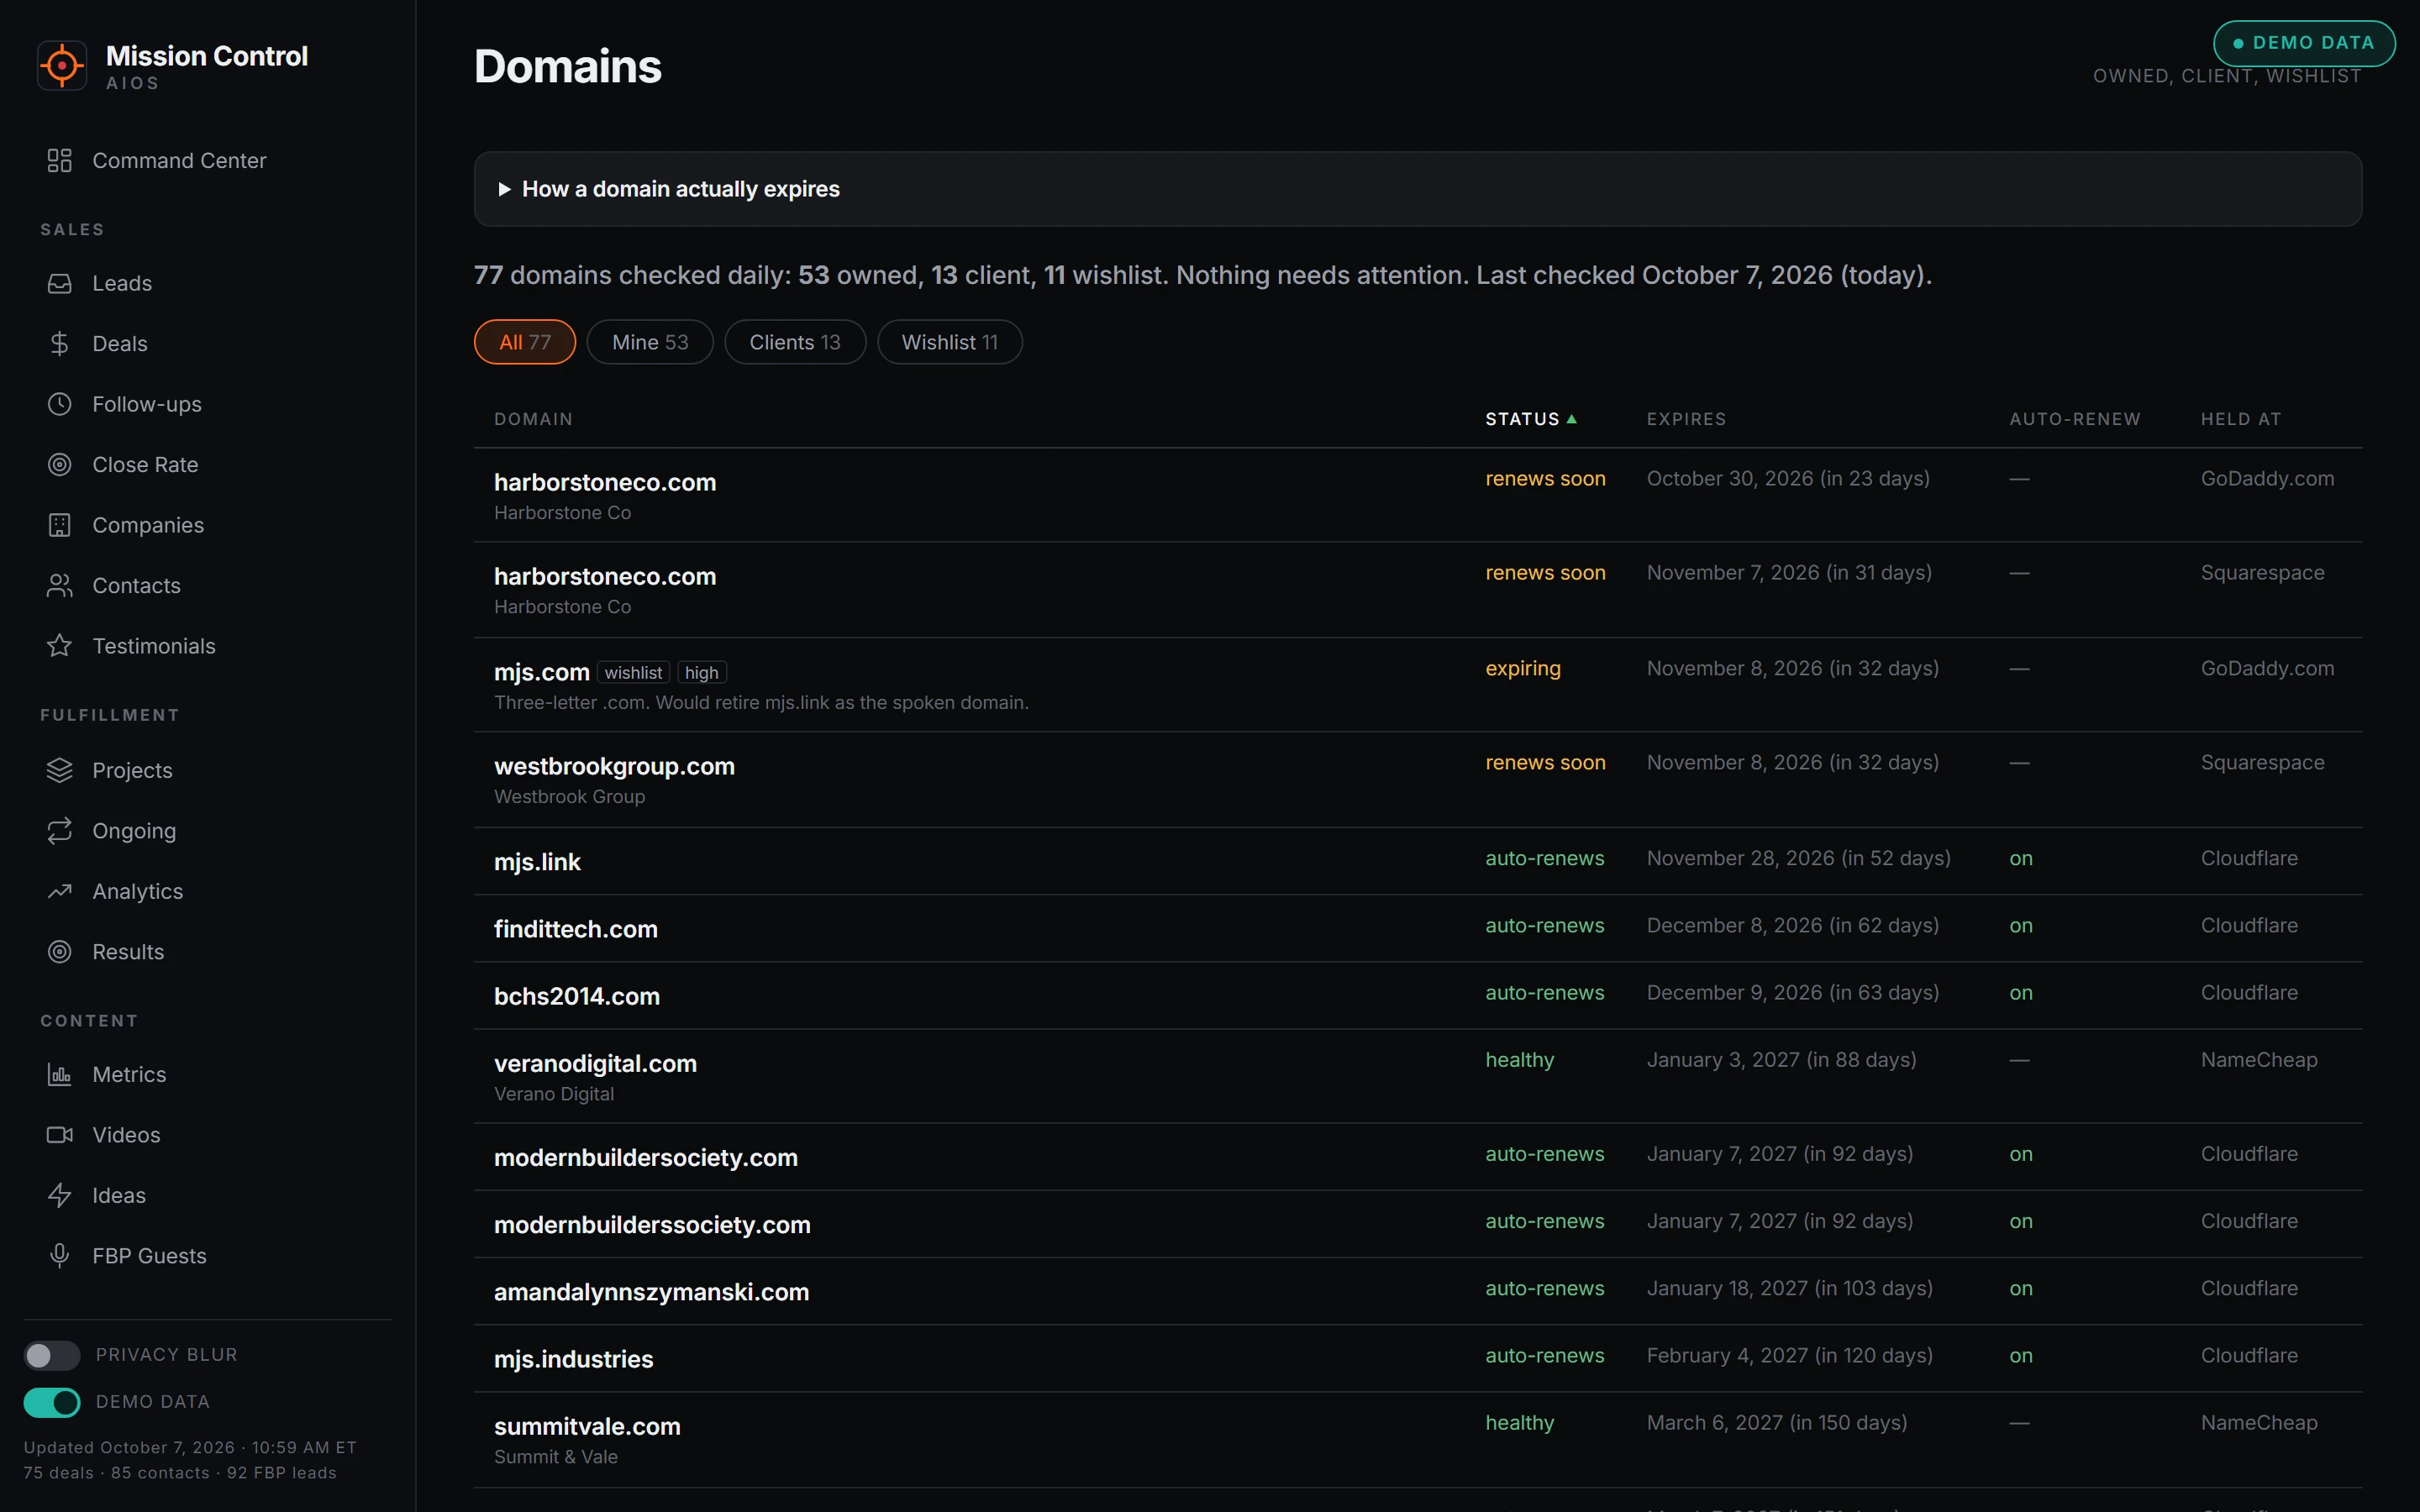Image resolution: width=2420 pixels, height=1512 pixels.
Task: Click mjs.link auto-renews status
Action: [1544, 859]
